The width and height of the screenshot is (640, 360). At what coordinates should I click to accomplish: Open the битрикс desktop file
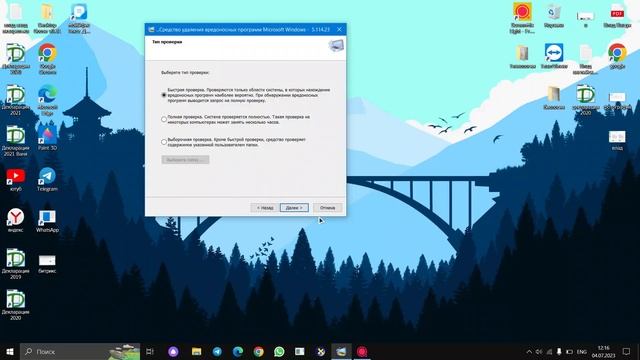[x=47, y=263]
